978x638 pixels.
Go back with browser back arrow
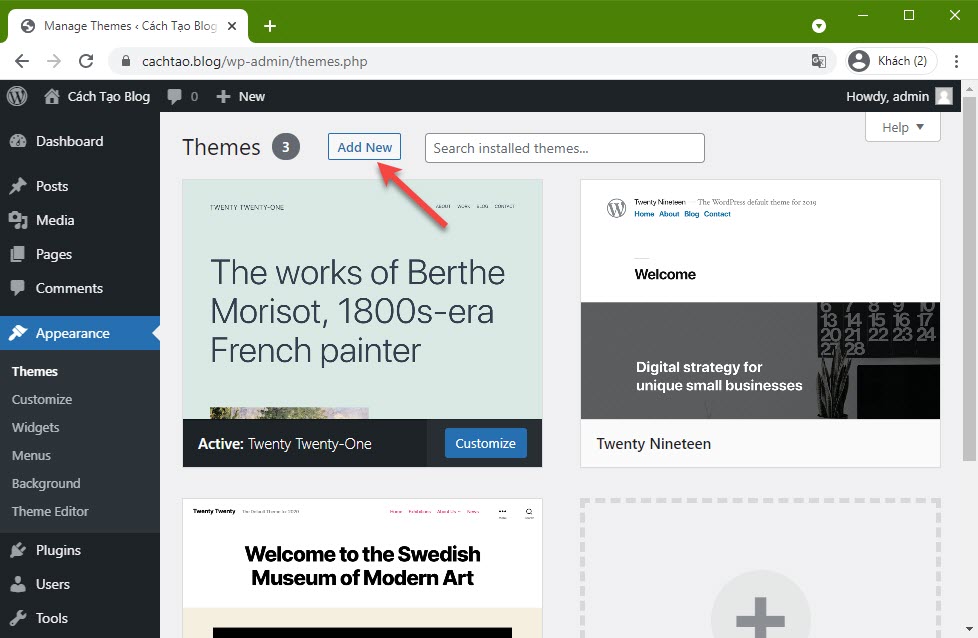(x=22, y=61)
